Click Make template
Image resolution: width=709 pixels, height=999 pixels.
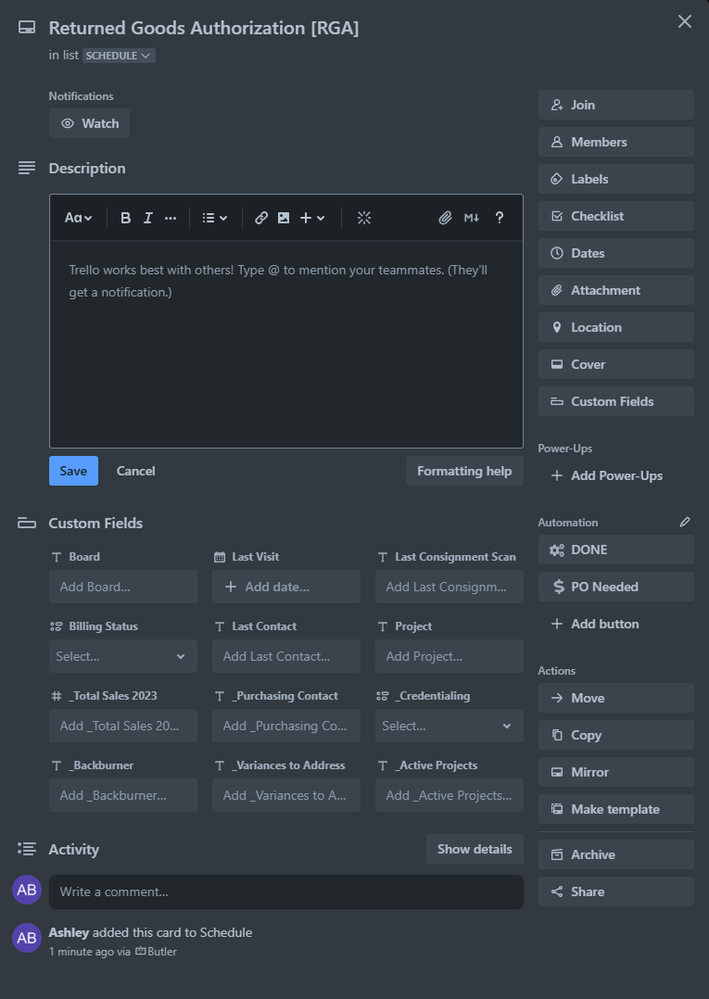pyautogui.click(x=616, y=809)
